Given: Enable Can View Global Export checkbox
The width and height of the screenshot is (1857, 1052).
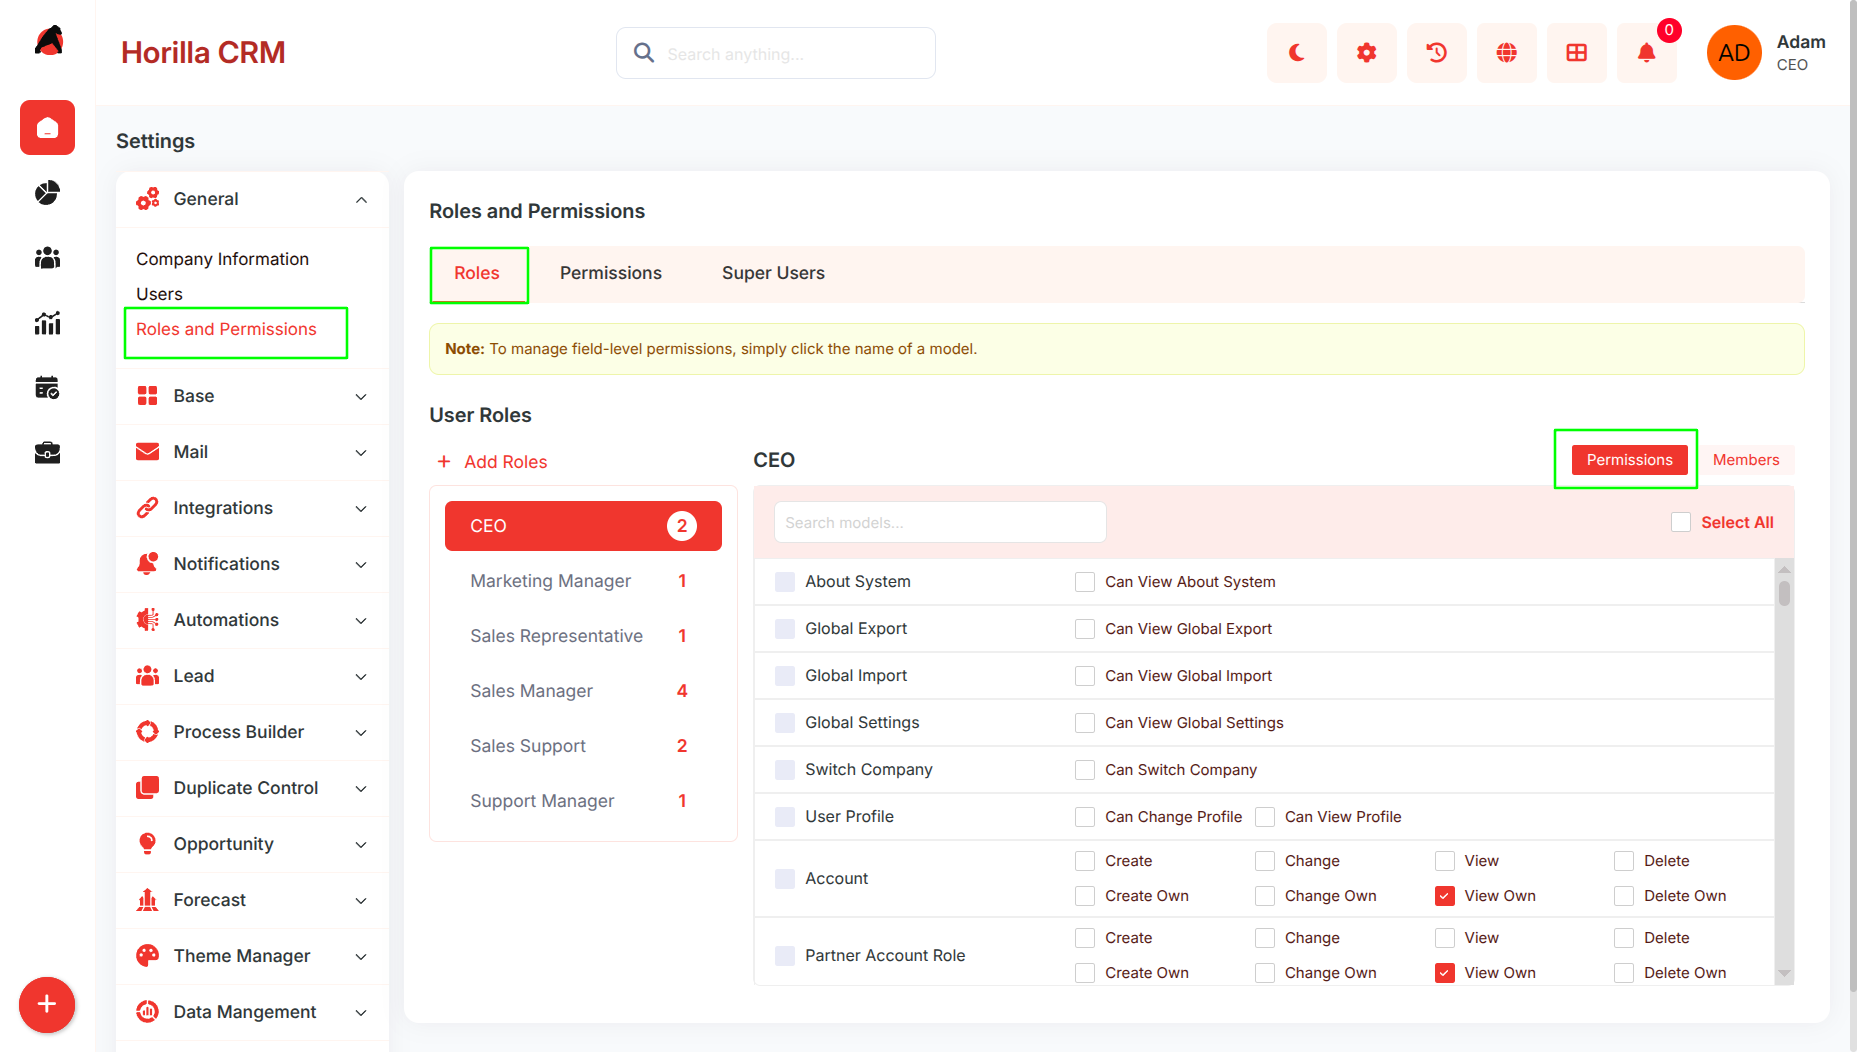Looking at the screenshot, I should 1085,629.
